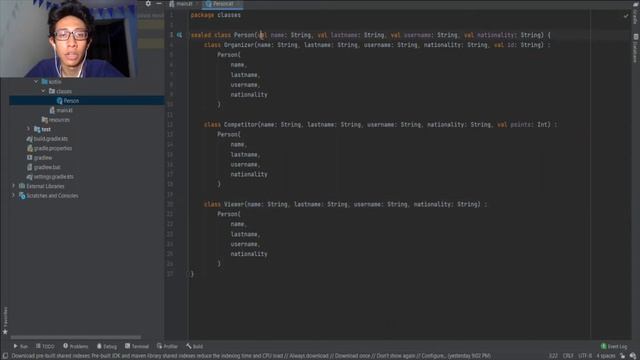The width and height of the screenshot is (640, 360).
Task: Open gradle.properties file
Action: [53, 148]
